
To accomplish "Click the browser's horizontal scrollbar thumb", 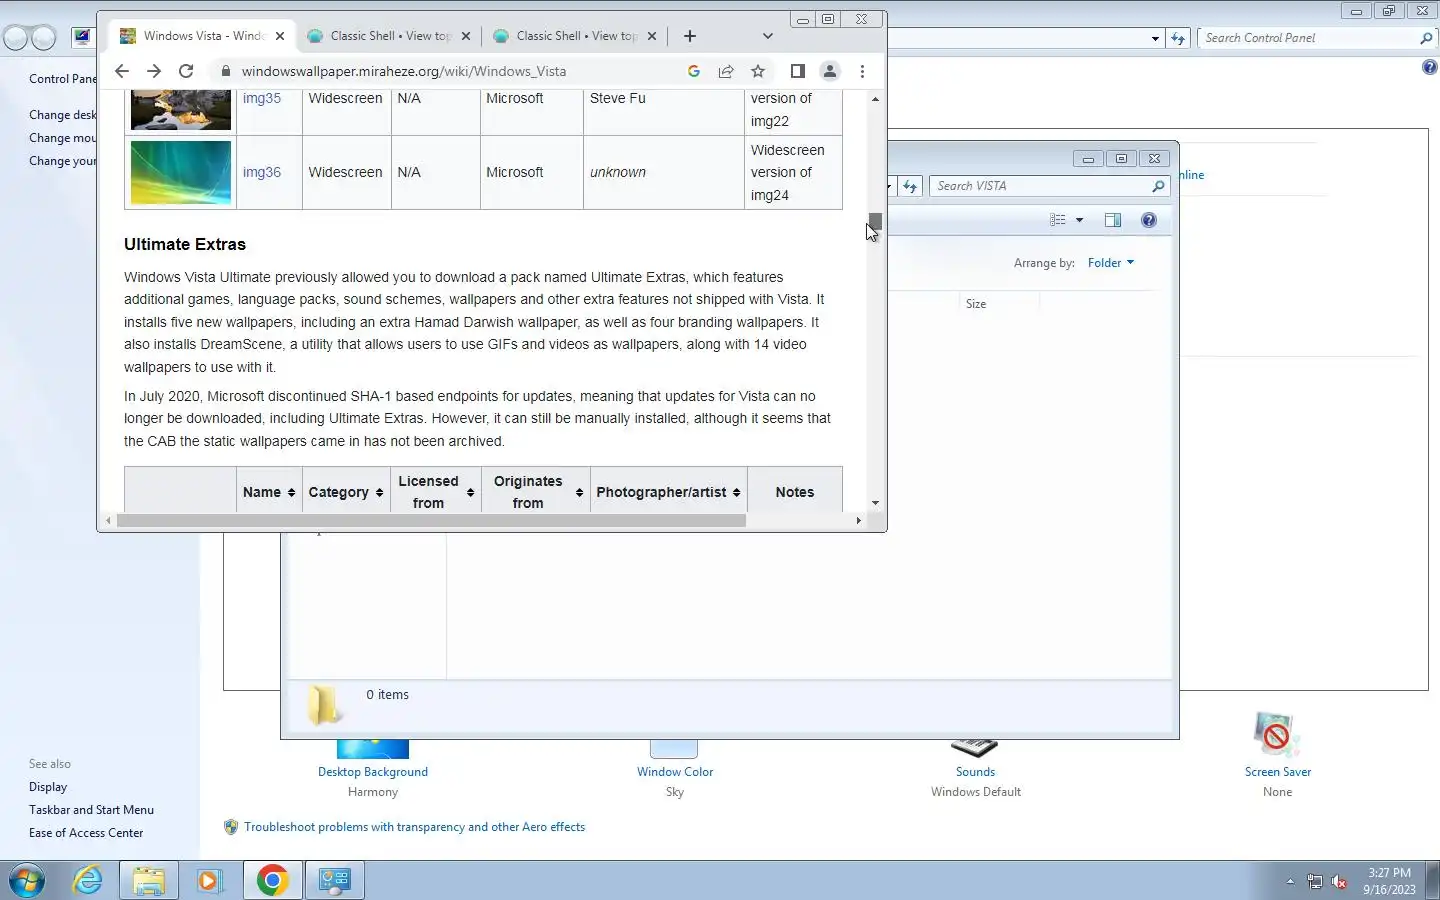I will (431, 520).
